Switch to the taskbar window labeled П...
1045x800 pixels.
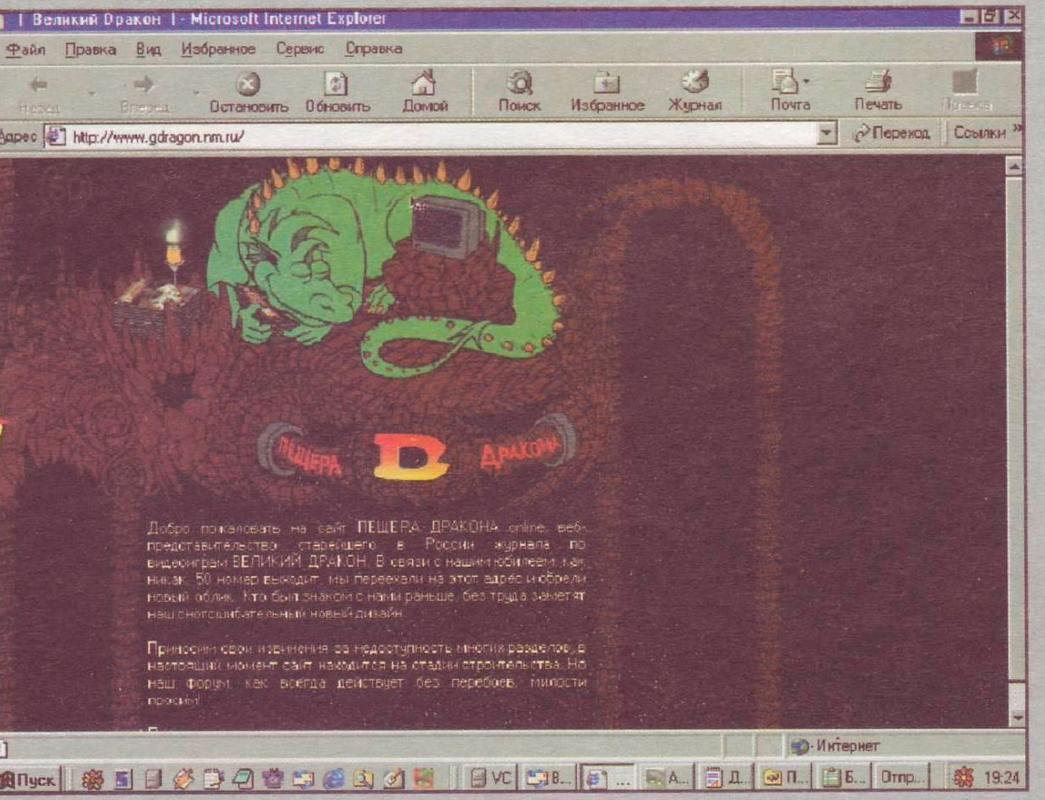[785, 777]
